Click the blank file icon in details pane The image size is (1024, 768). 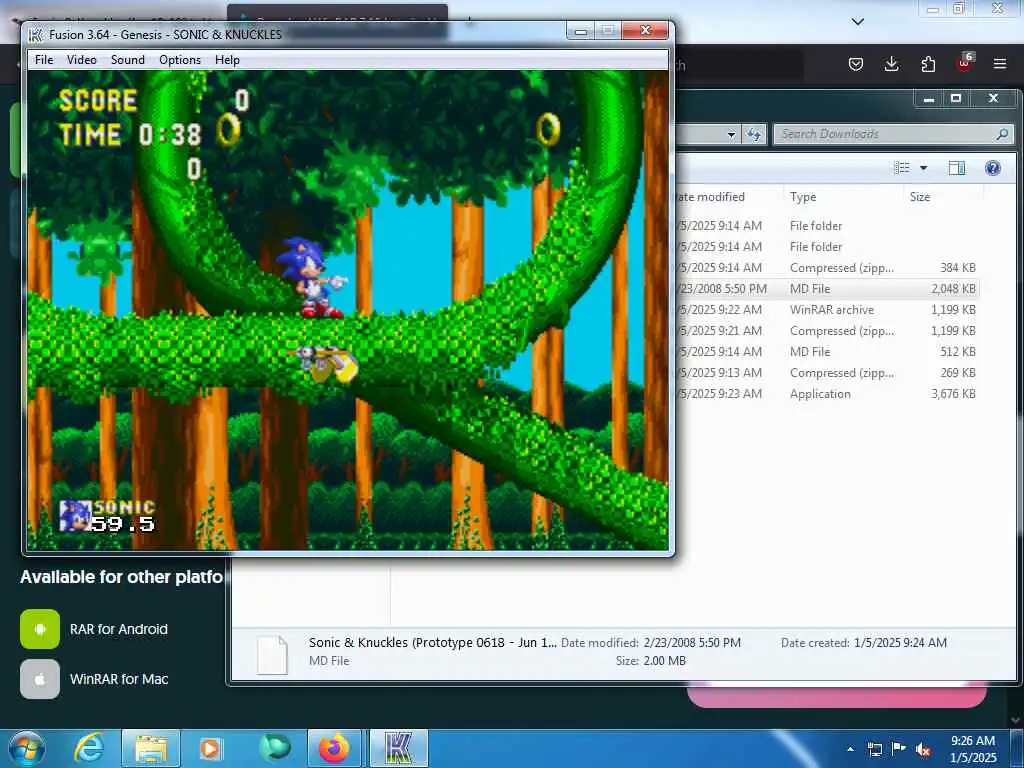coord(272,654)
